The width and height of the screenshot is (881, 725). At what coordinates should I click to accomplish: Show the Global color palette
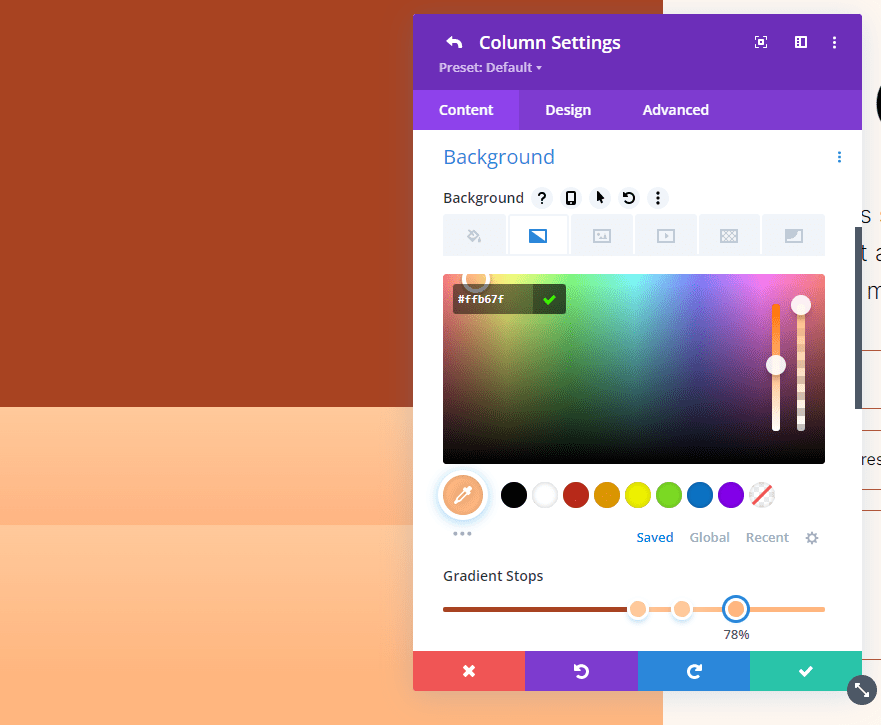(709, 537)
